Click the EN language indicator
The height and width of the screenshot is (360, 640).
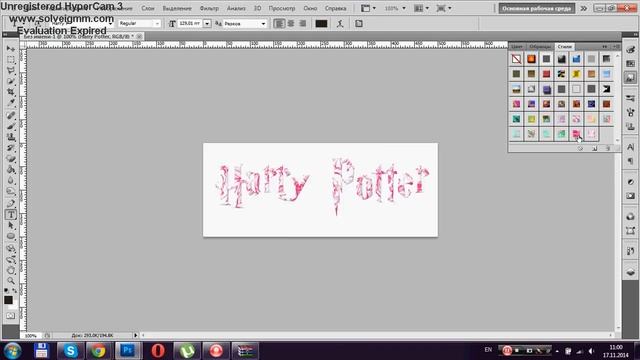488,350
